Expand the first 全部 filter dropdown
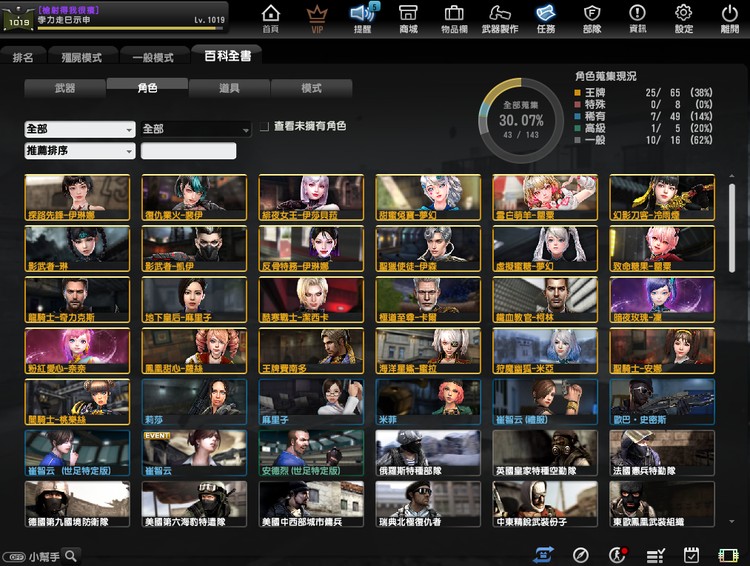 coord(80,129)
